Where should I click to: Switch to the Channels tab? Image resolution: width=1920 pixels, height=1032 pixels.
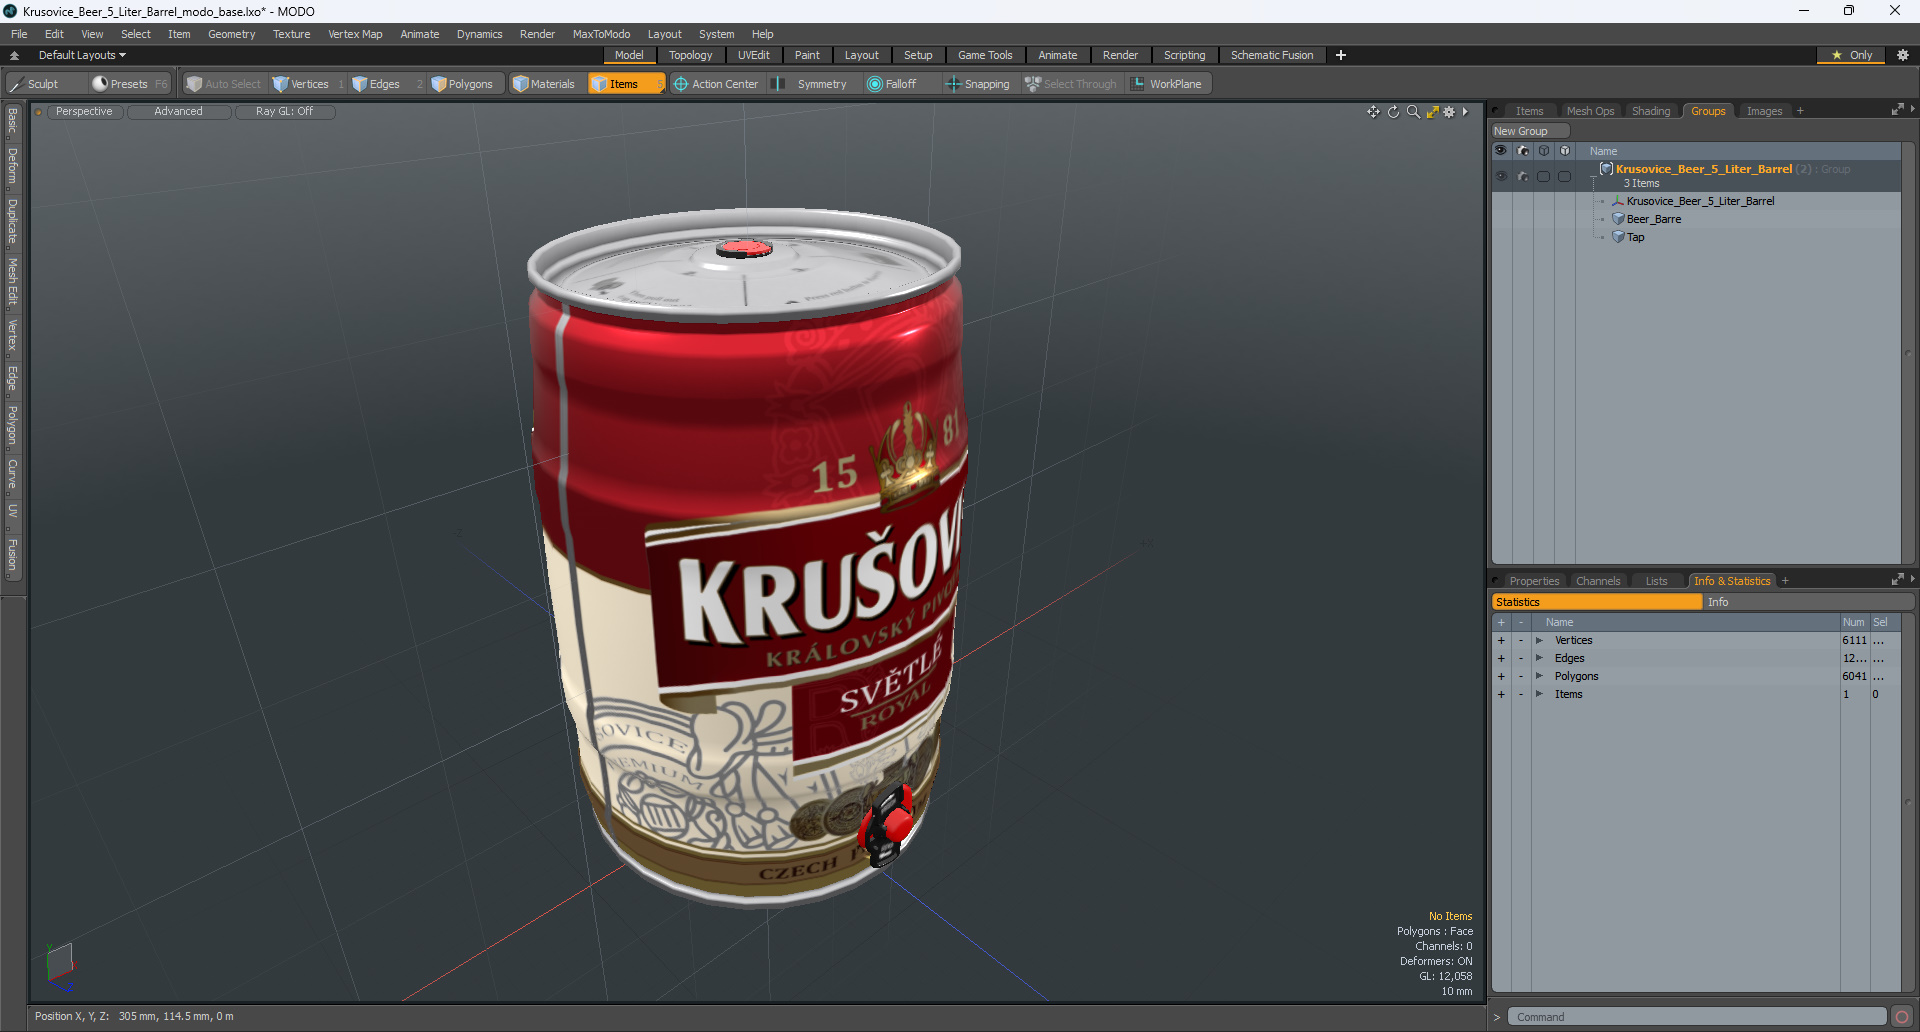click(1598, 581)
